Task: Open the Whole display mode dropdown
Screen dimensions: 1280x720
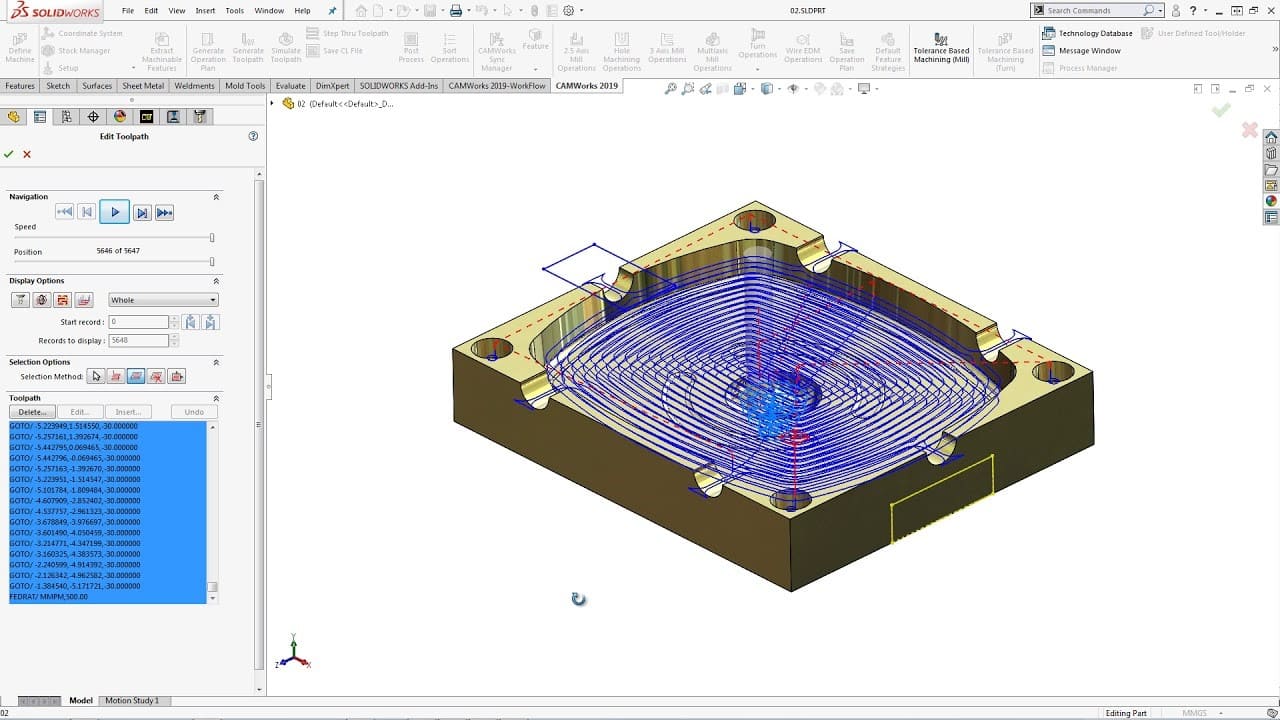Action: coord(163,300)
